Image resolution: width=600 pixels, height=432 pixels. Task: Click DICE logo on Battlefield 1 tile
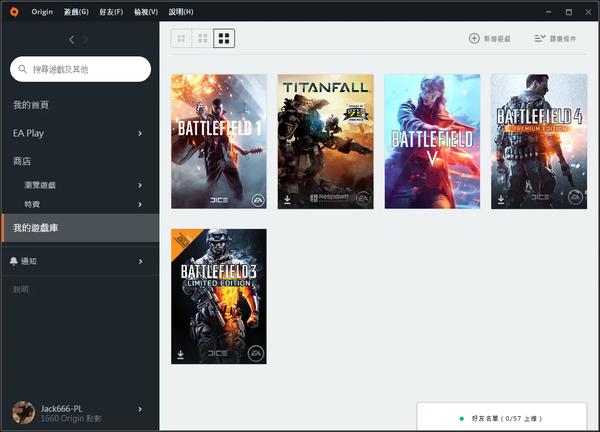pos(219,200)
